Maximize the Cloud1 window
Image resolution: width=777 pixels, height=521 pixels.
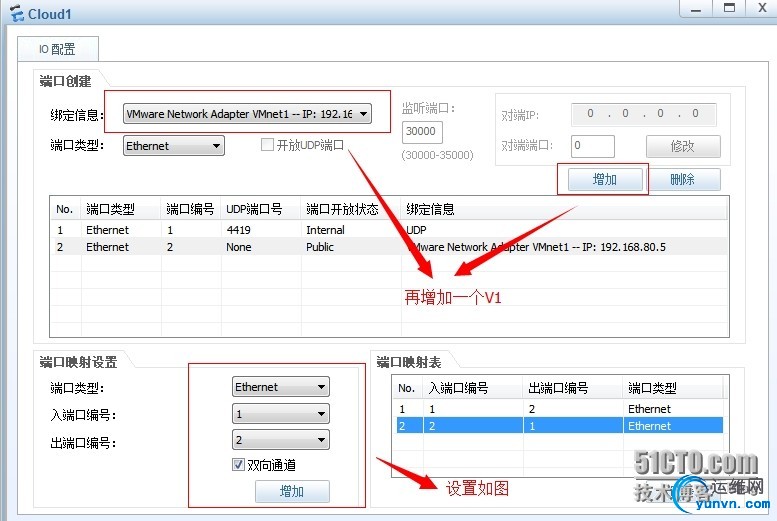pos(729,8)
